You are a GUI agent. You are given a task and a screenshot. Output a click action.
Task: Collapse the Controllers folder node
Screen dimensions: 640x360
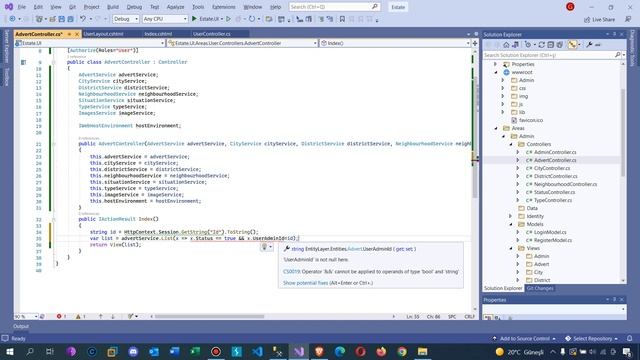click(511, 144)
